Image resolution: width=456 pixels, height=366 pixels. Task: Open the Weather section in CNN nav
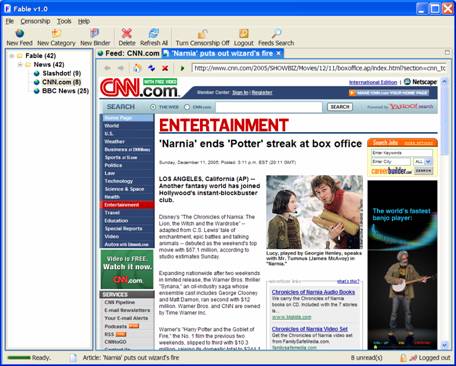(x=114, y=141)
